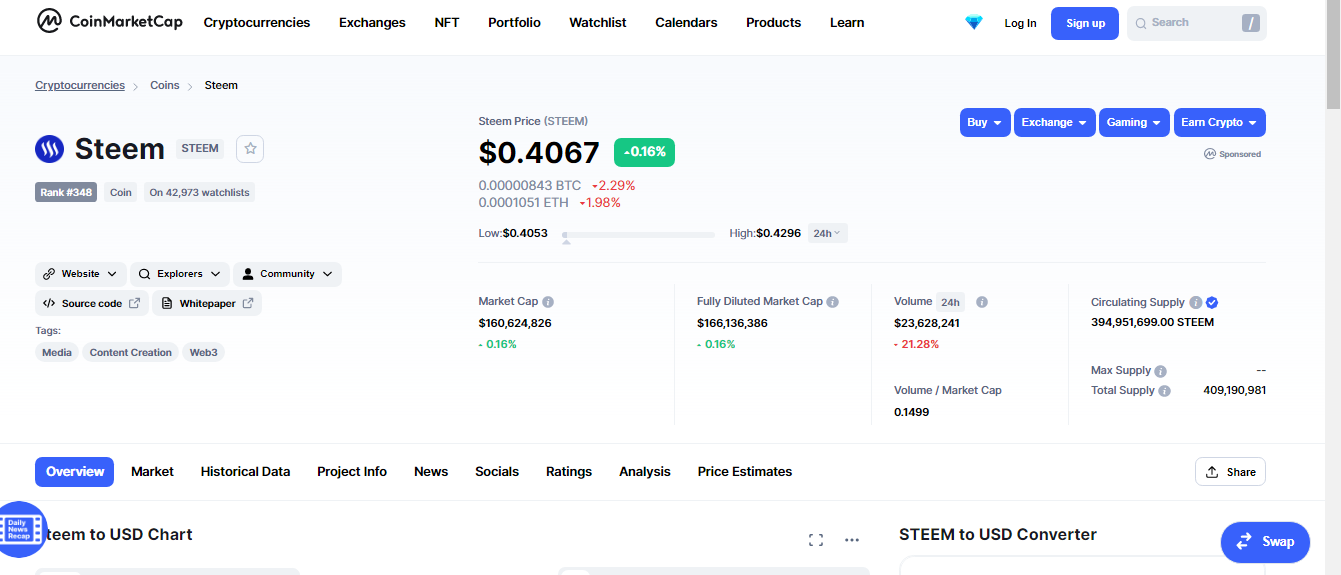
Task: Click the Sign up button
Action: 1085,23
